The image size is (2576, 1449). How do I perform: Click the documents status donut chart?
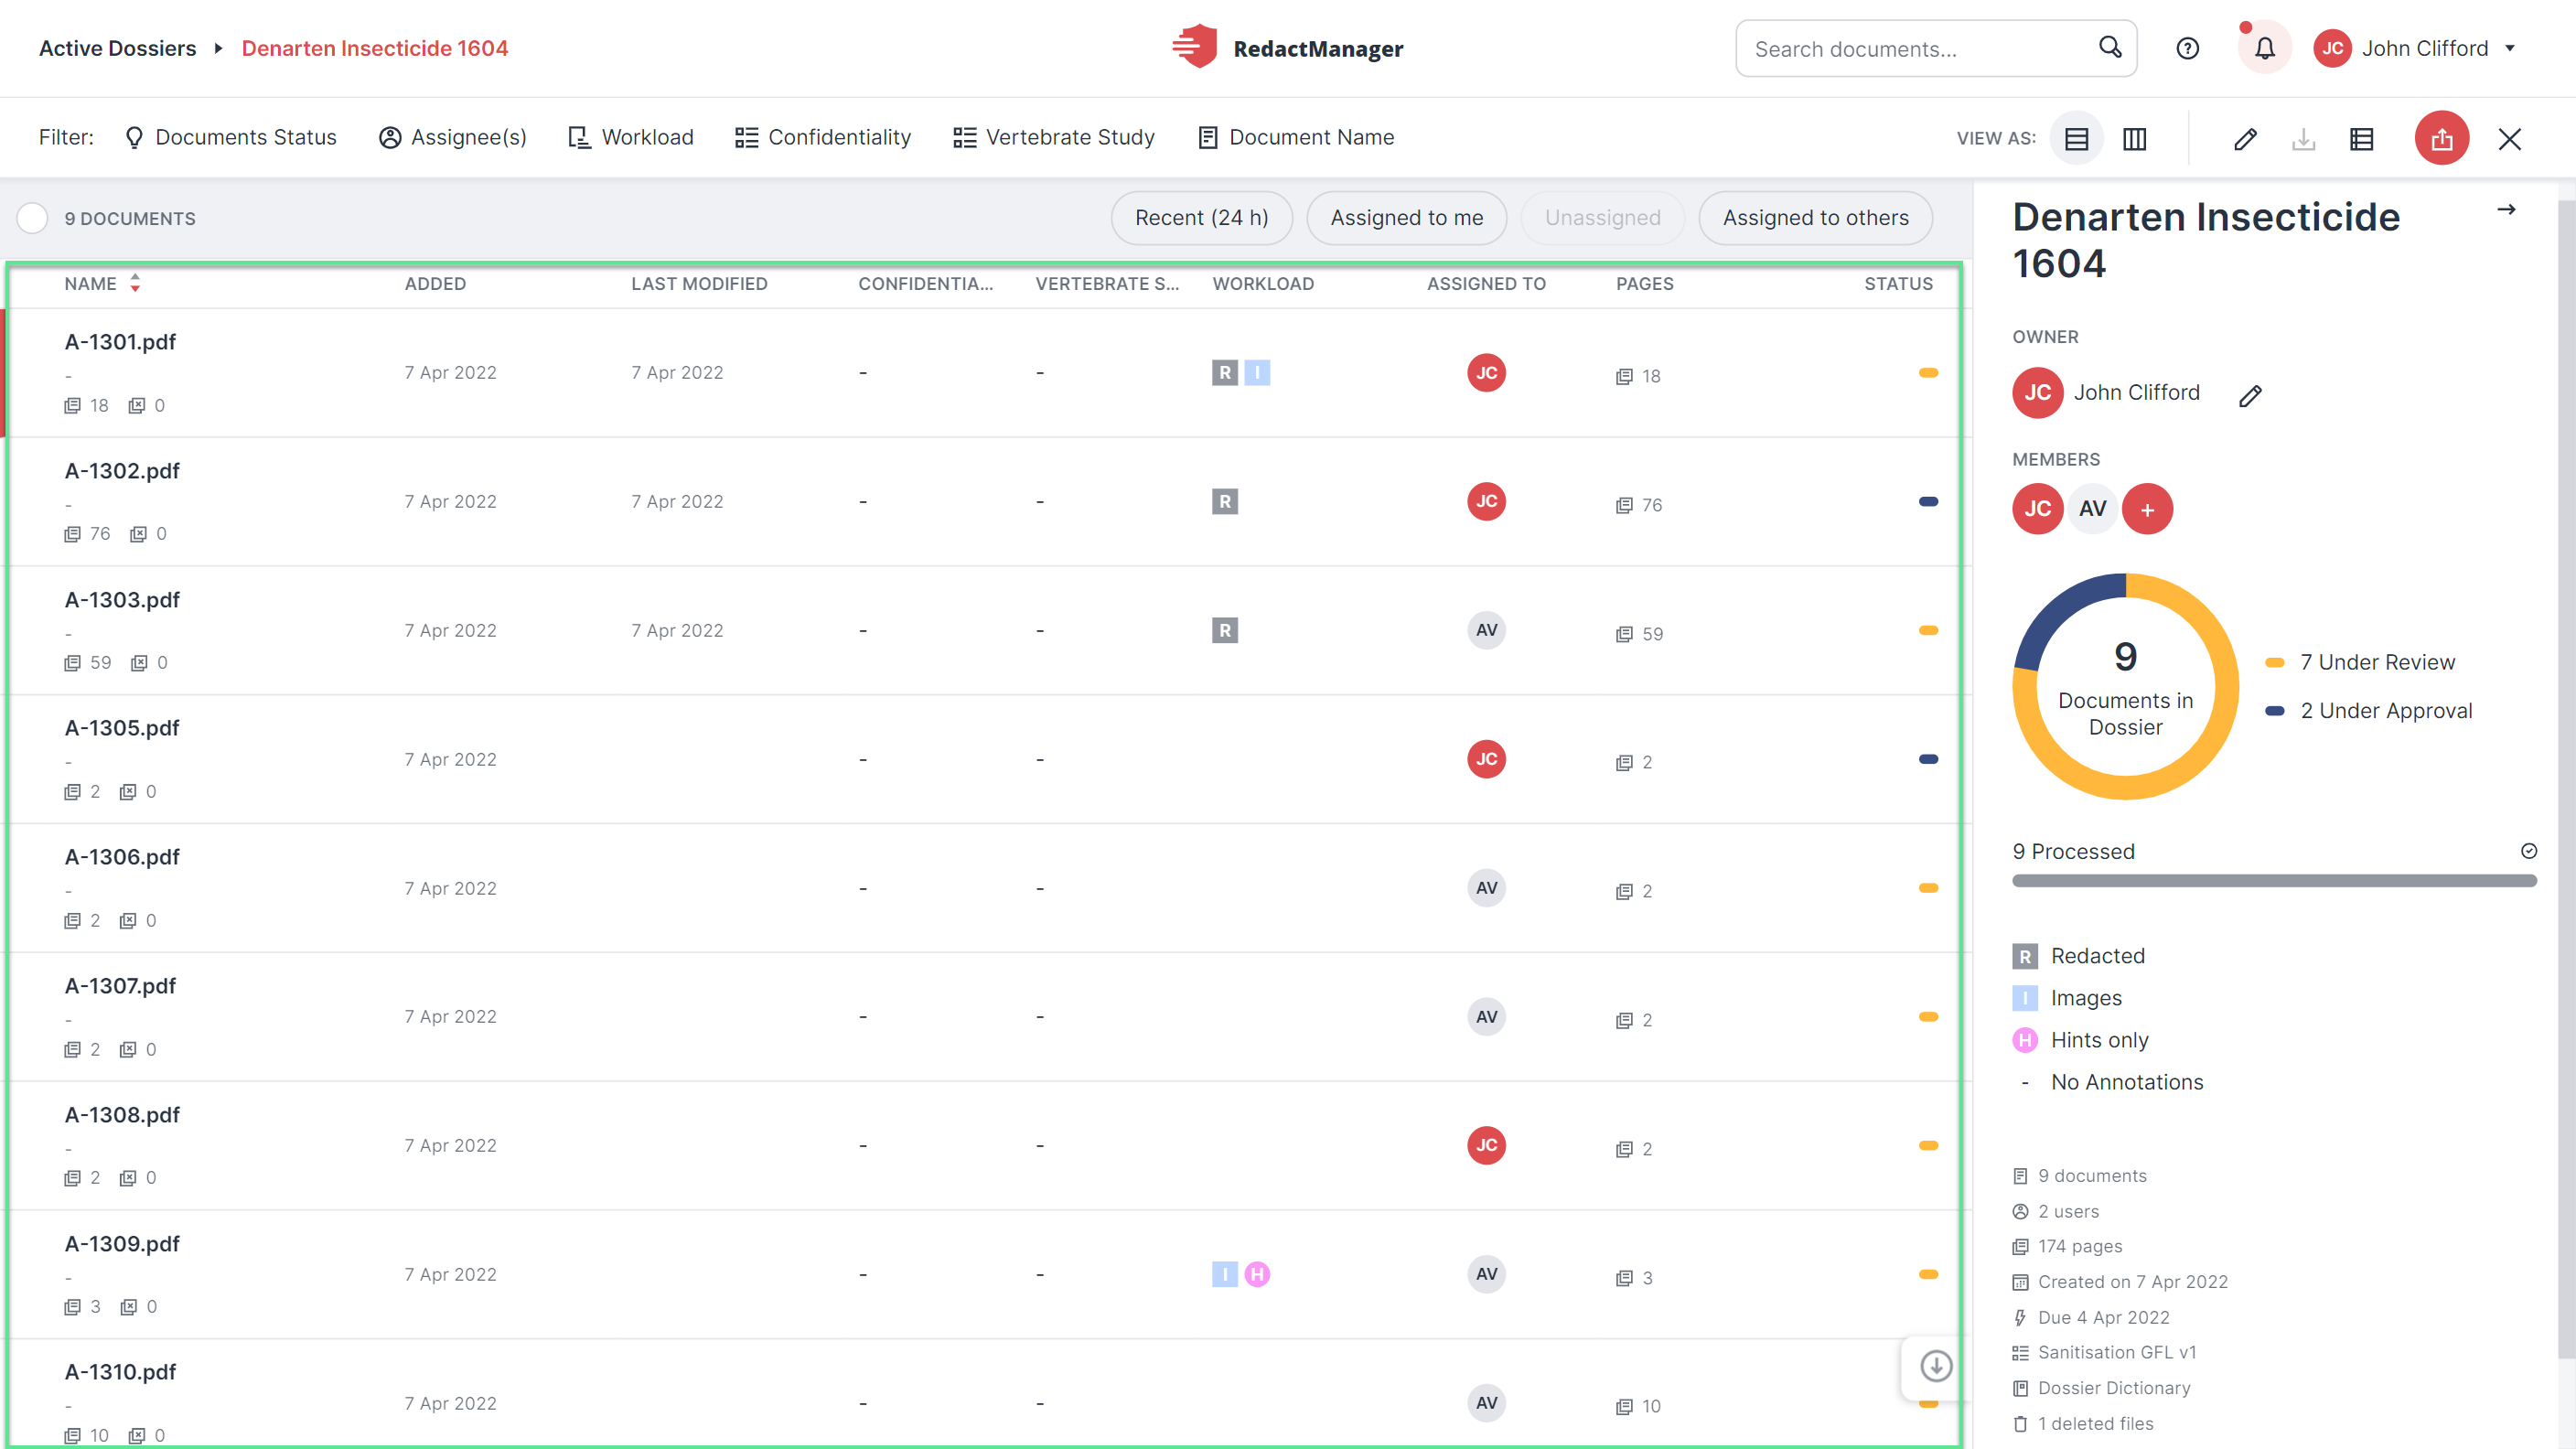click(x=2125, y=687)
